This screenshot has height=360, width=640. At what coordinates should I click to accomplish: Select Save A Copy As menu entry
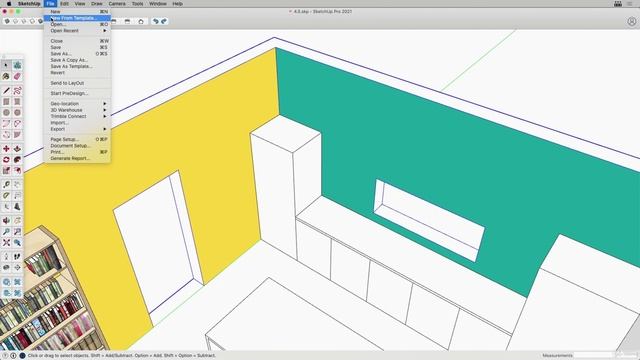[x=77, y=60]
